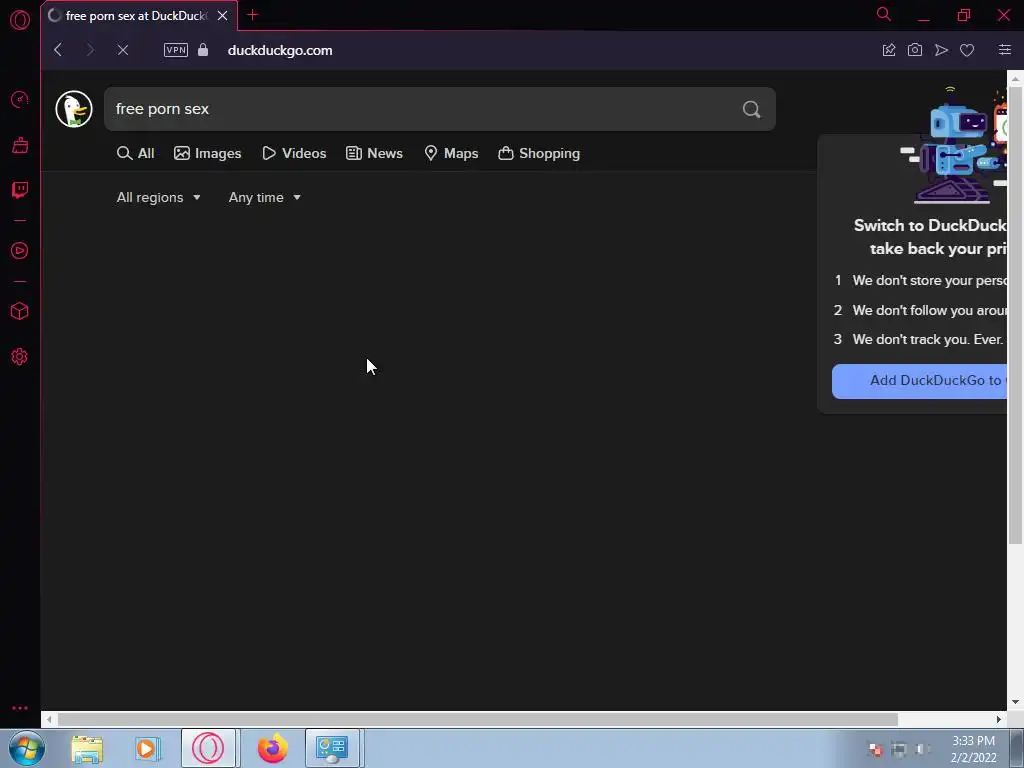Screen dimensions: 1024x768
Task: Toggle the VPN badge in address bar
Action: pyautogui.click(x=176, y=50)
